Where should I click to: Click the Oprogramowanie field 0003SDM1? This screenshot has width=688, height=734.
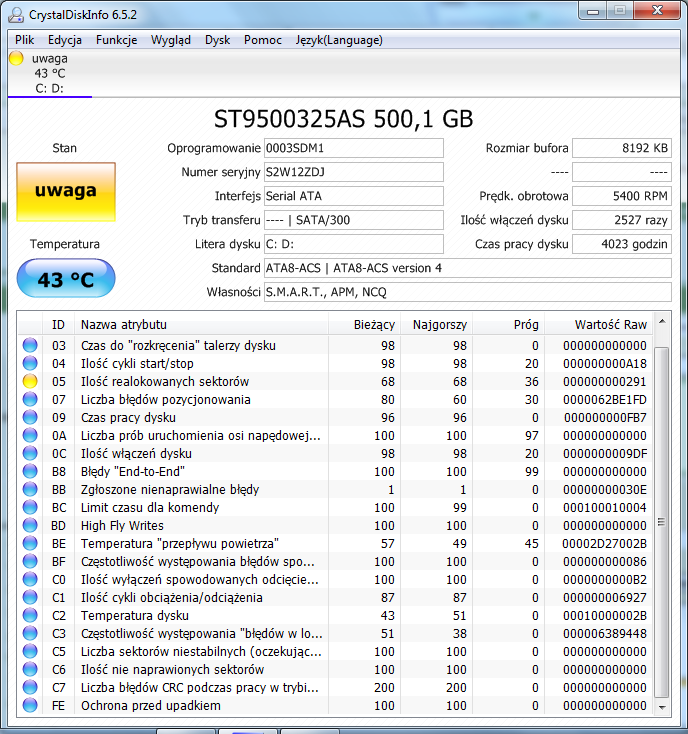coord(354,148)
